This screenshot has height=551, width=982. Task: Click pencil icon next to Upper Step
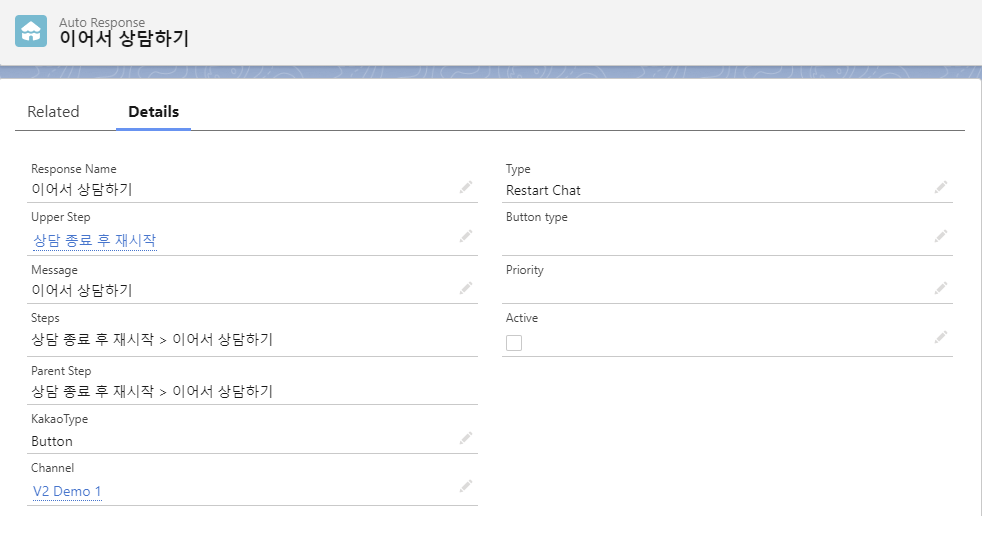(465, 236)
